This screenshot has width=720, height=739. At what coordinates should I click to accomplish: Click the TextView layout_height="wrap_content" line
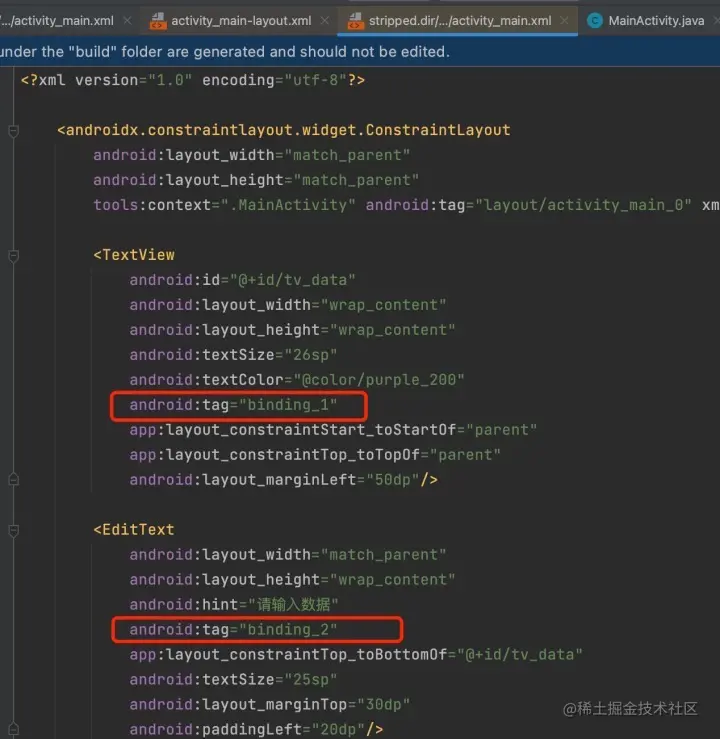293,330
